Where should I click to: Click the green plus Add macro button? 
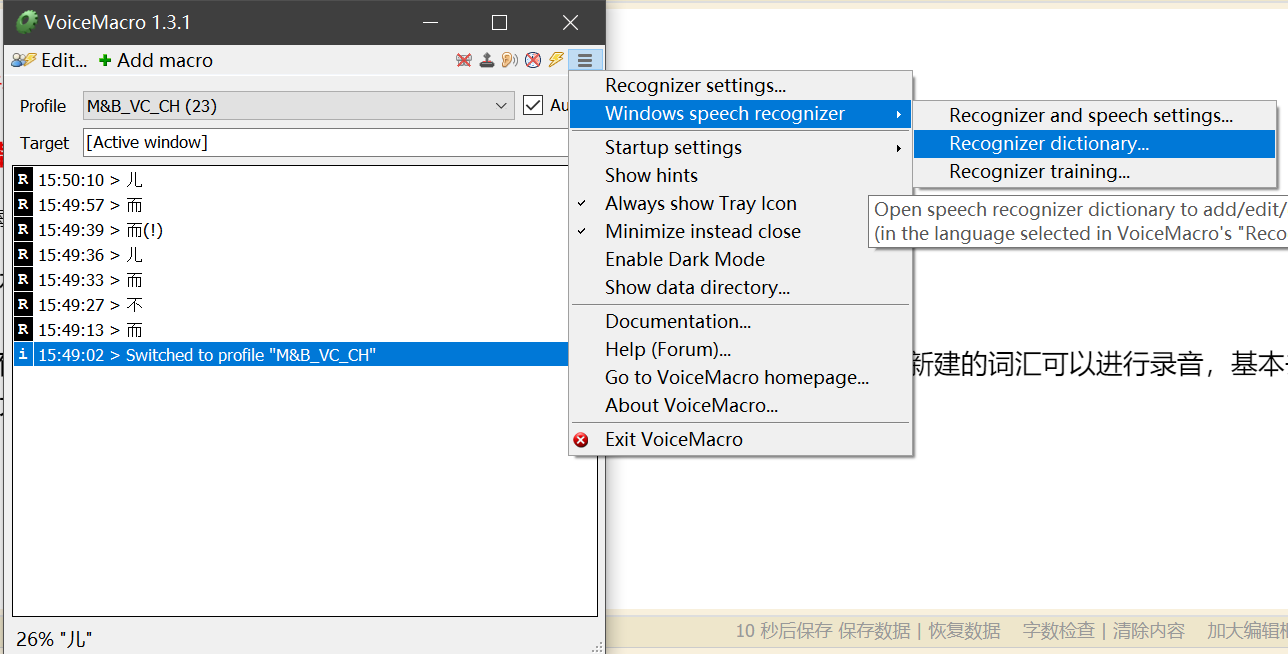tap(156, 60)
